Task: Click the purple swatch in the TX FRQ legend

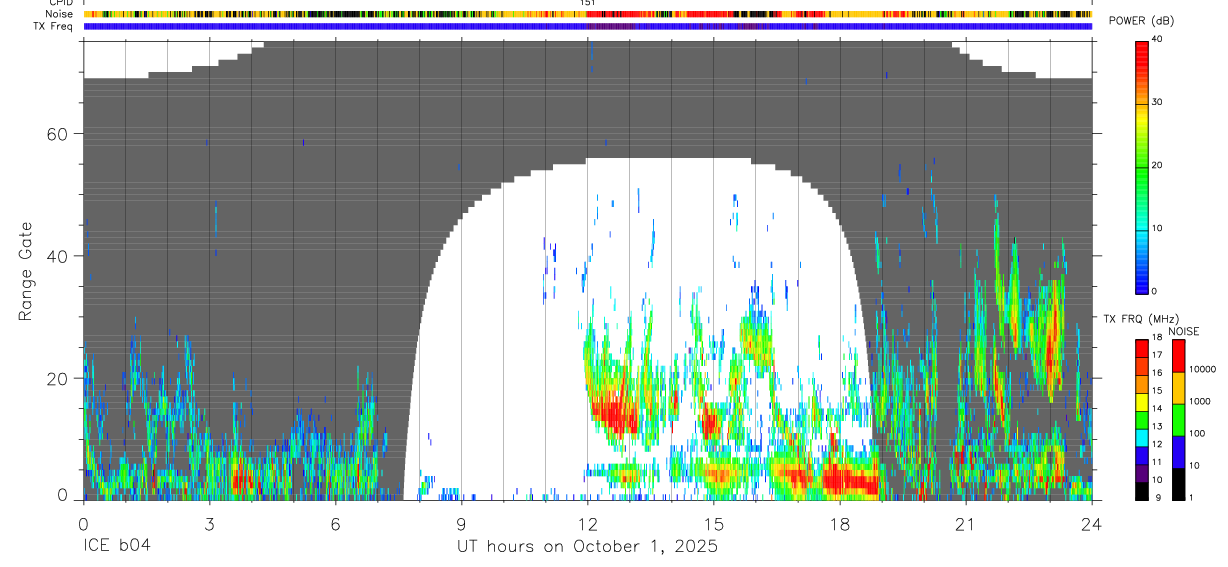Action: [1142, 474]
